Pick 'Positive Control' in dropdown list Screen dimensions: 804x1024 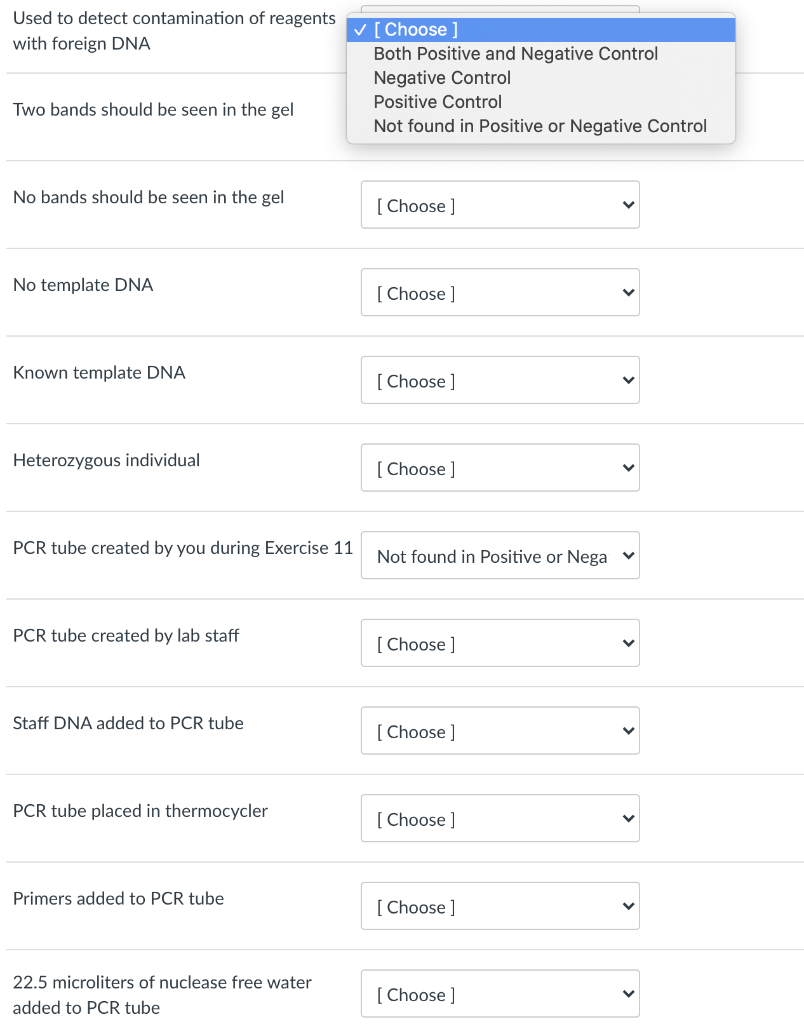437,102
